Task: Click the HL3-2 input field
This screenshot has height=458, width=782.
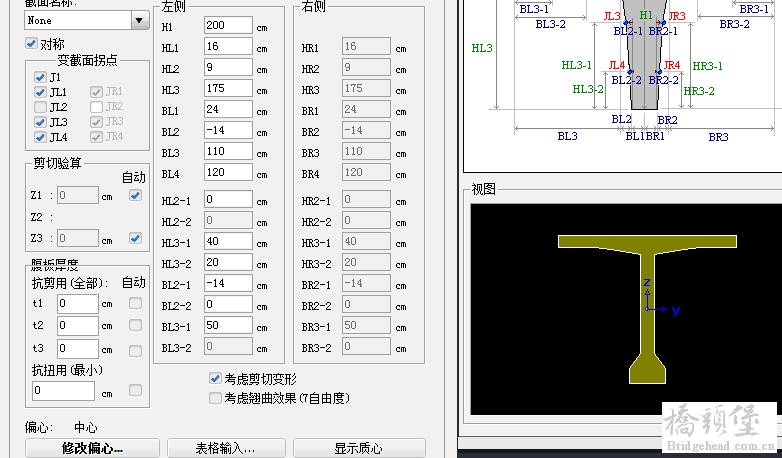Action: coord(228,262)
